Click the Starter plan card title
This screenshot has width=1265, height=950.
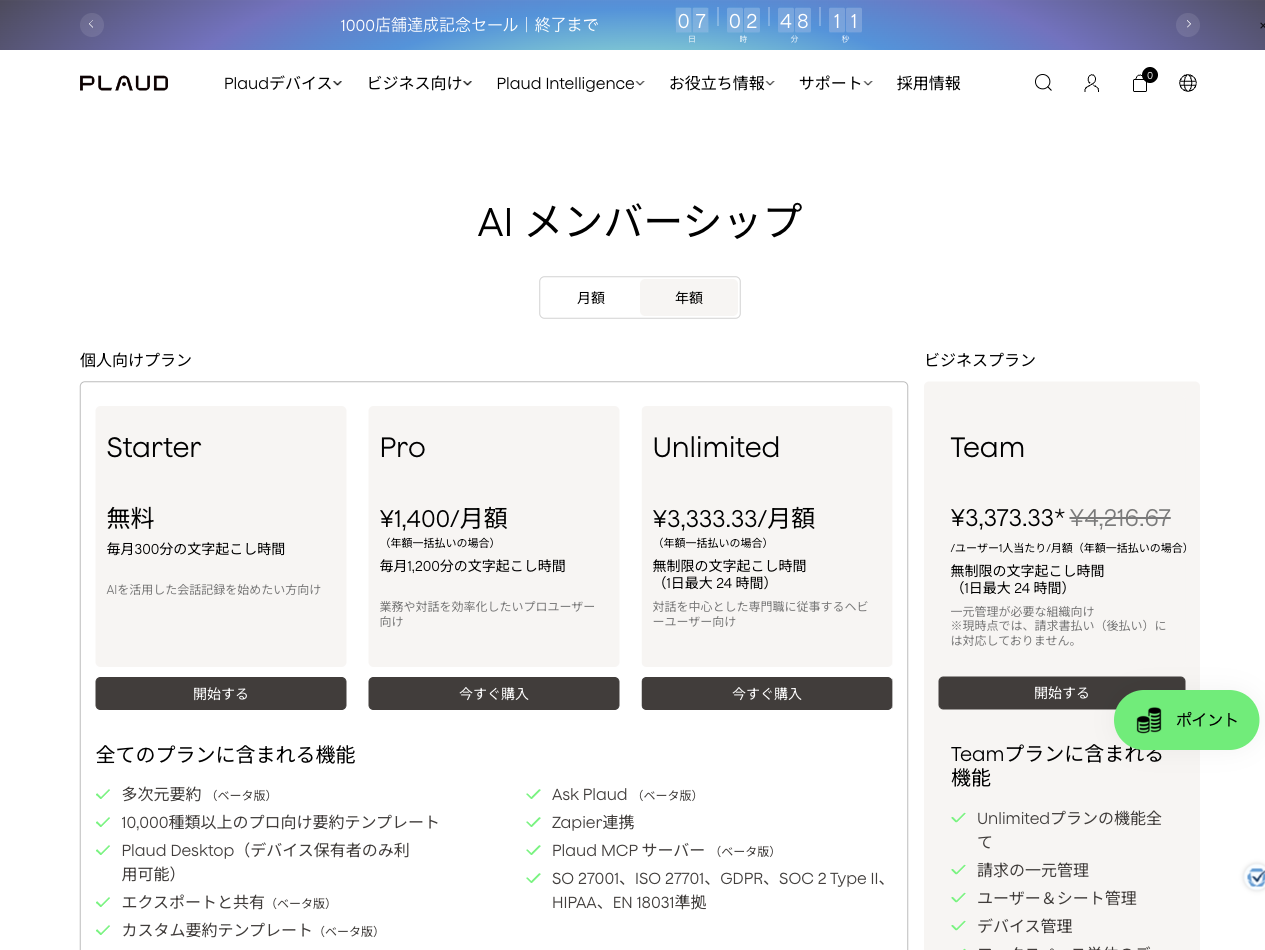pyautogui.click(x=154, y=447)
